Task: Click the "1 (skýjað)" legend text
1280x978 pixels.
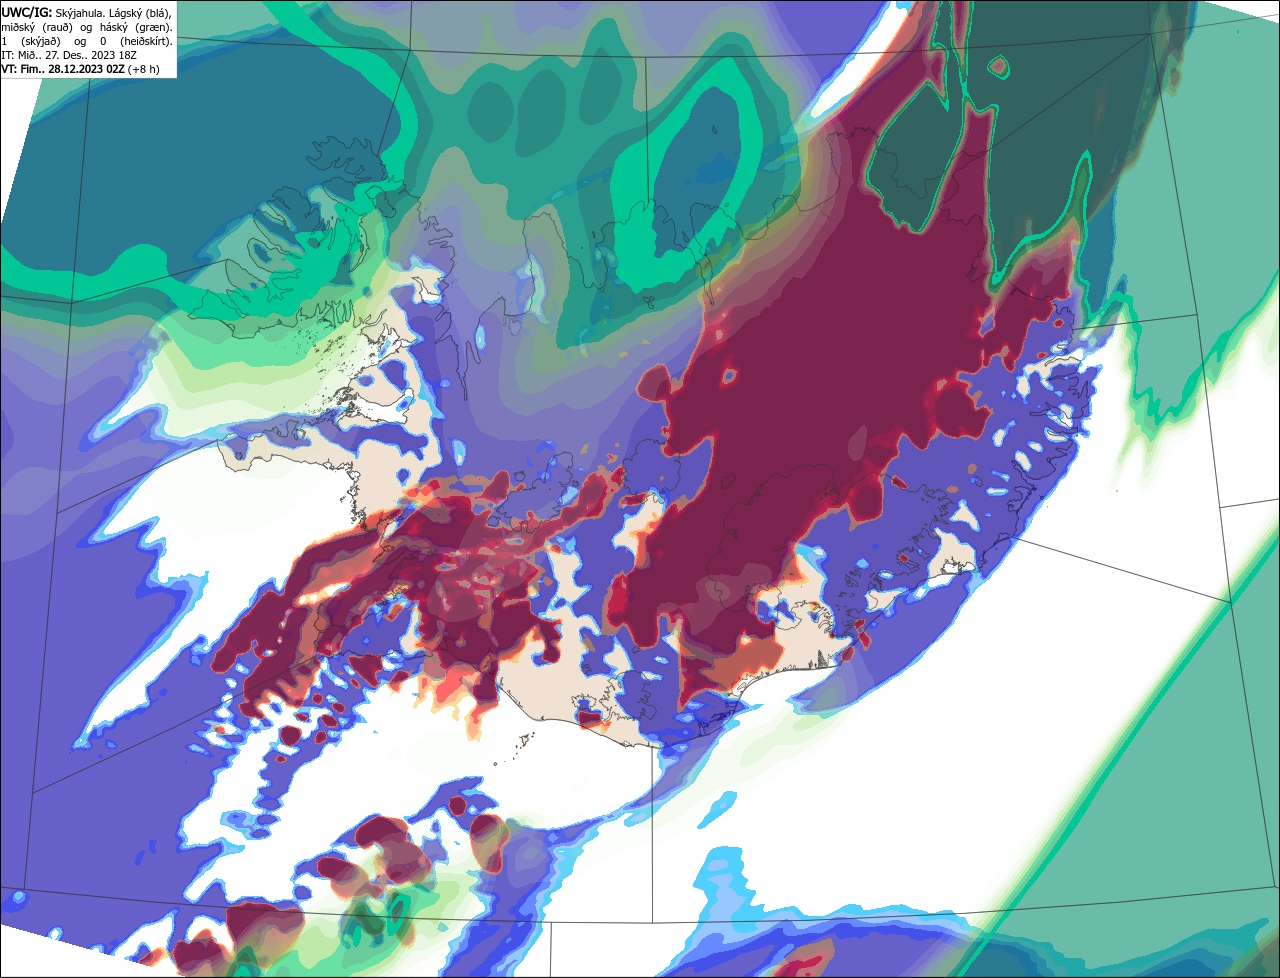Action: (31, 42)
